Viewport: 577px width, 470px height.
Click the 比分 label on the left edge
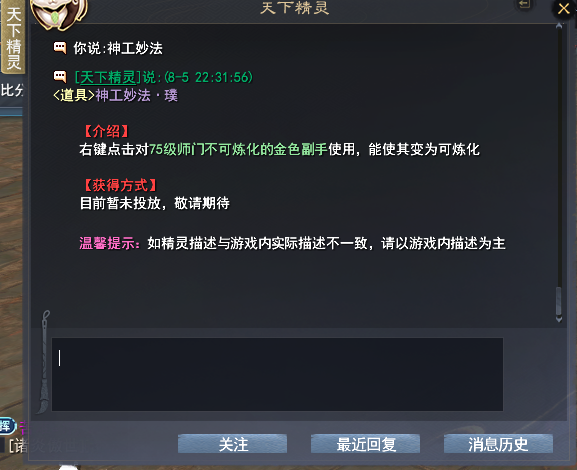12,90
